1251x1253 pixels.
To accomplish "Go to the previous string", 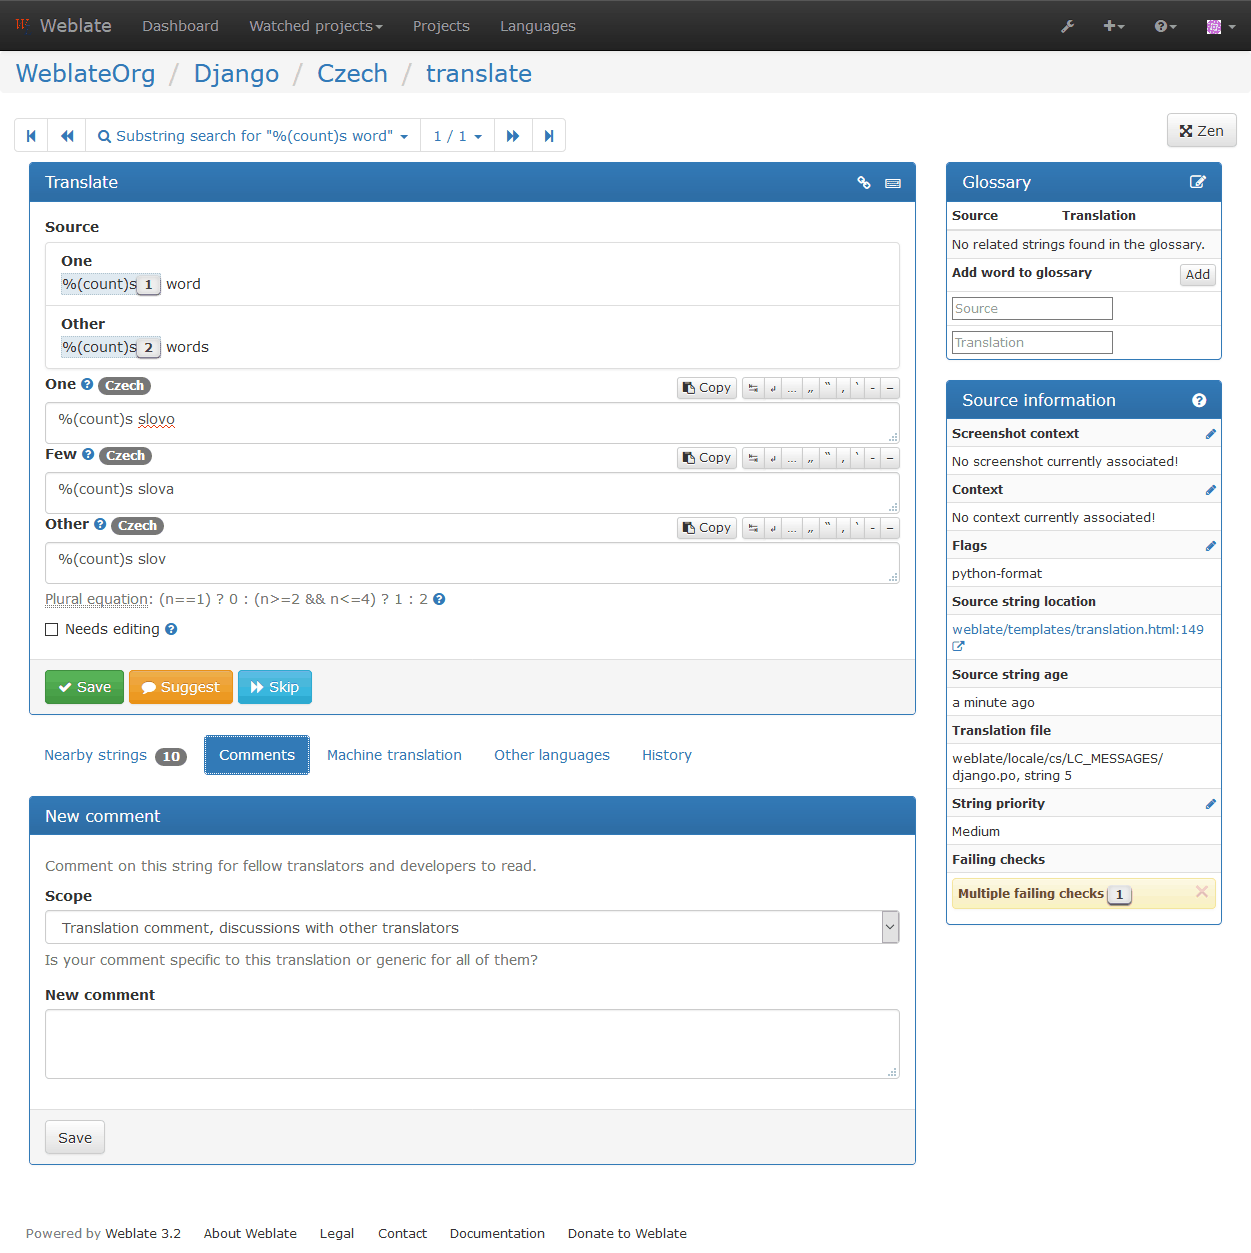I will click(67, 136).
